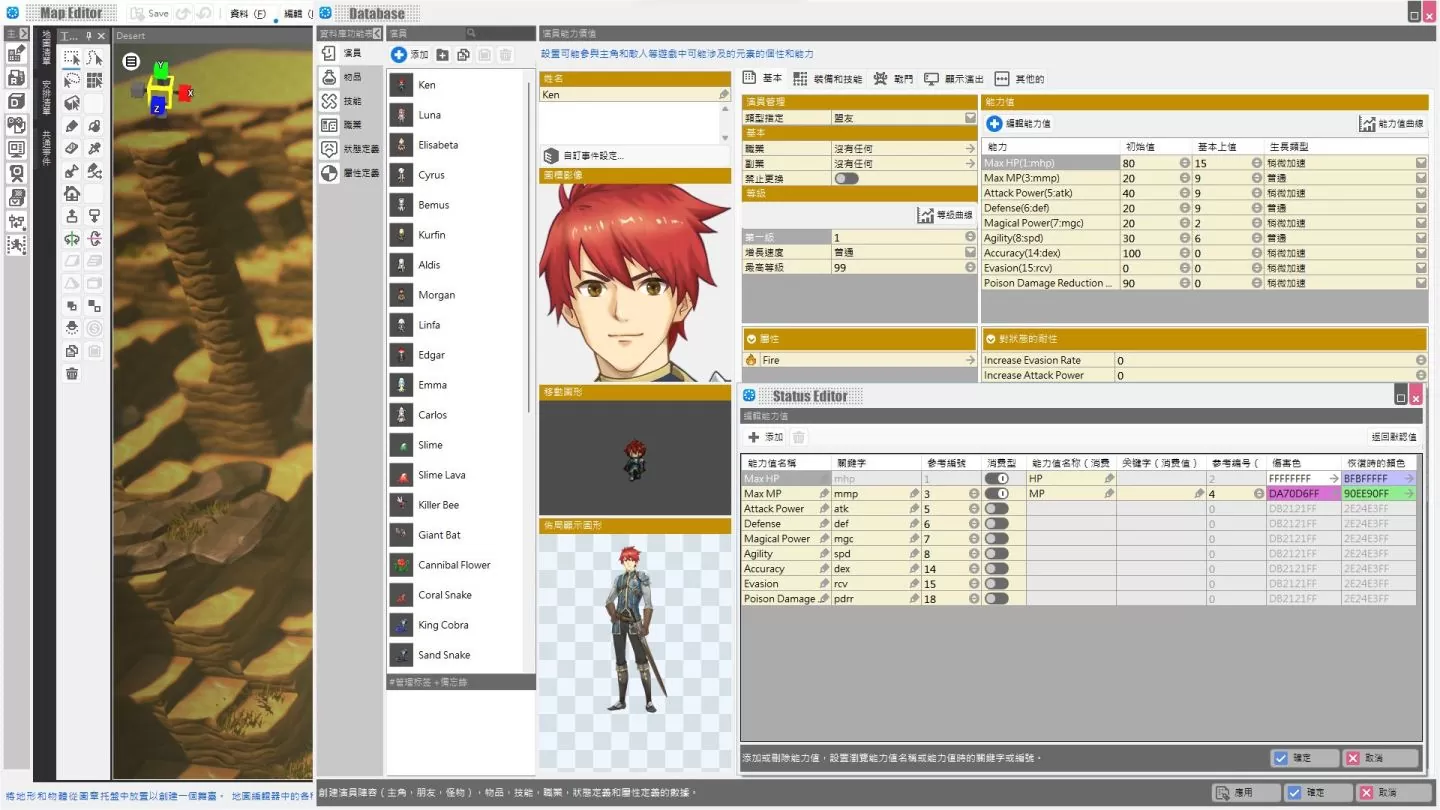Toggle consumption type switch for Accuracy
Image resolution: width=1440 pixels, height=810 pixels.
[x=996, y=569]
